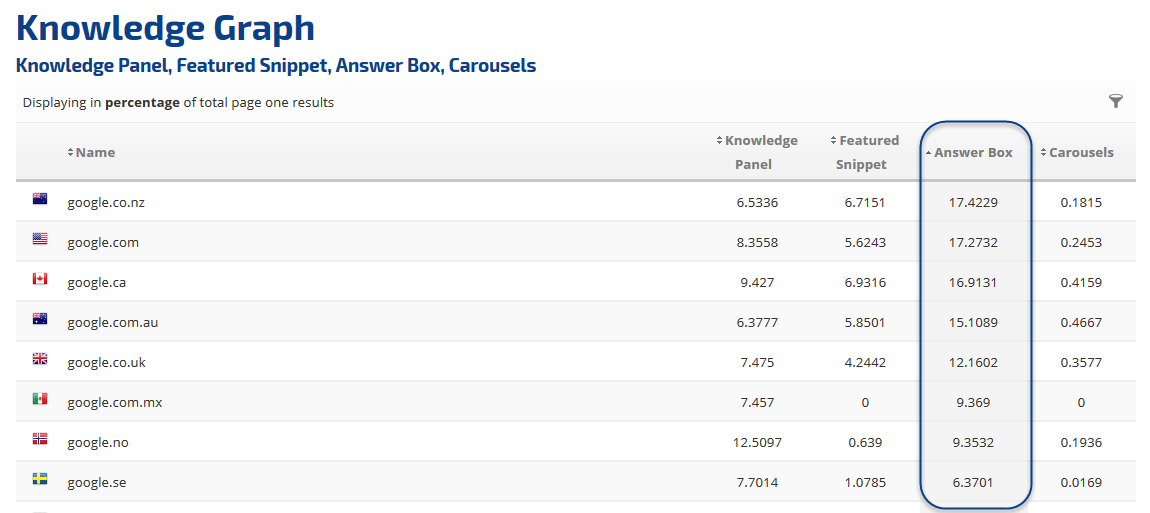The image size is (1150, 513).
Task: Click the Canada flag icon
Action: [x=40, y=279]
